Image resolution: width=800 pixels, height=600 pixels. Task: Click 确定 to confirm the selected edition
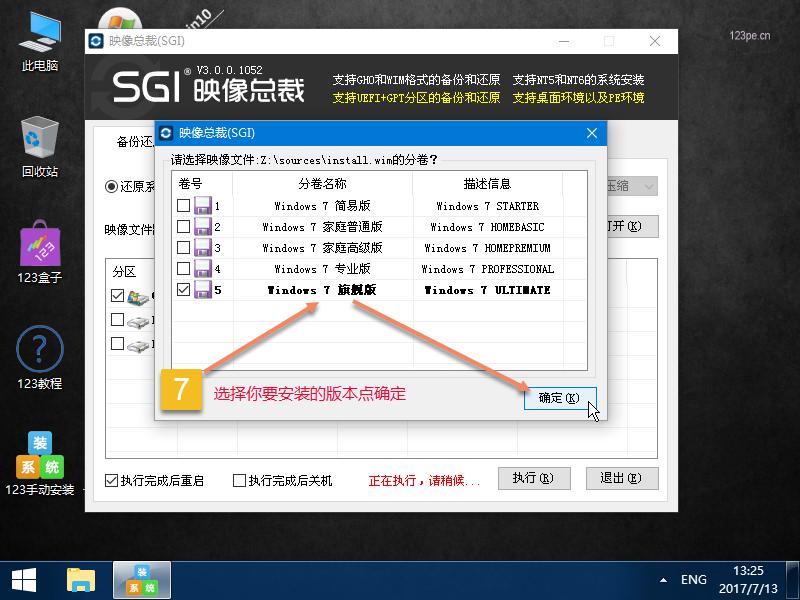click(559, 397)
